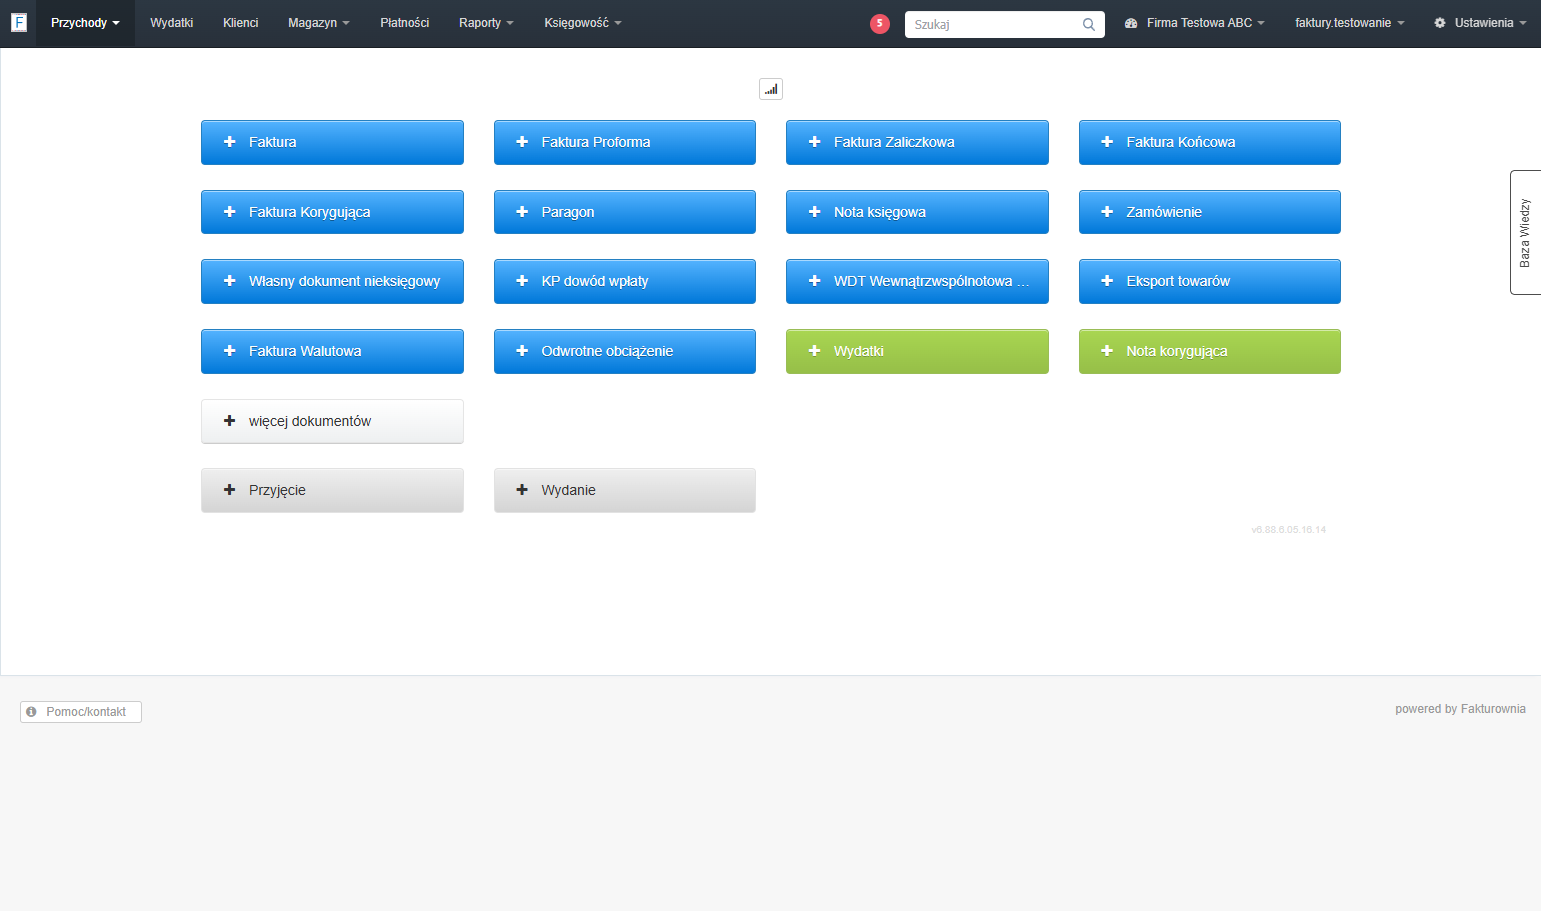The height and width of the screenshot is (911, 1541).
Task: Focus the Szukaj search field
Action: pyautogui.click(x=1004, y=24)
